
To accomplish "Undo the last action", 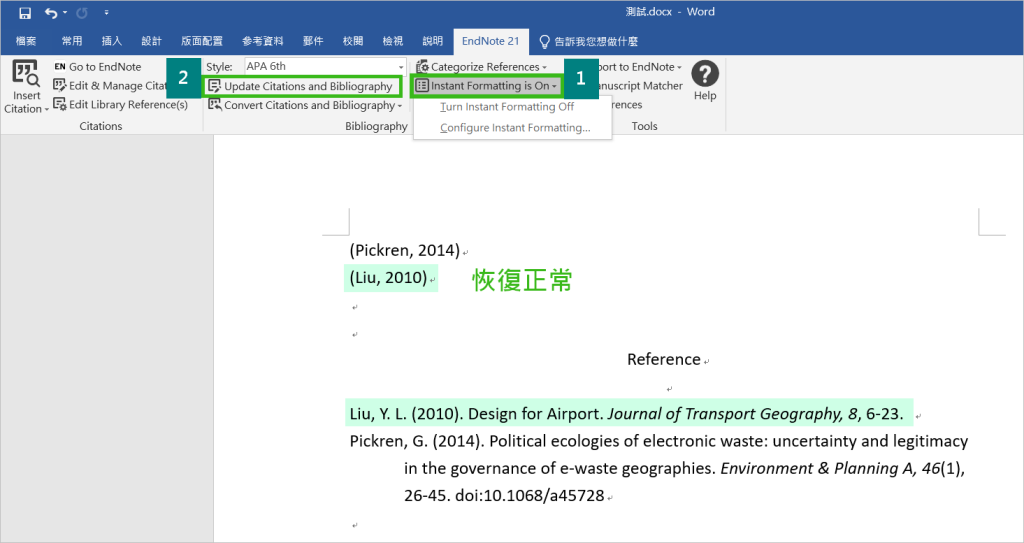I will [x=50, y=13].
